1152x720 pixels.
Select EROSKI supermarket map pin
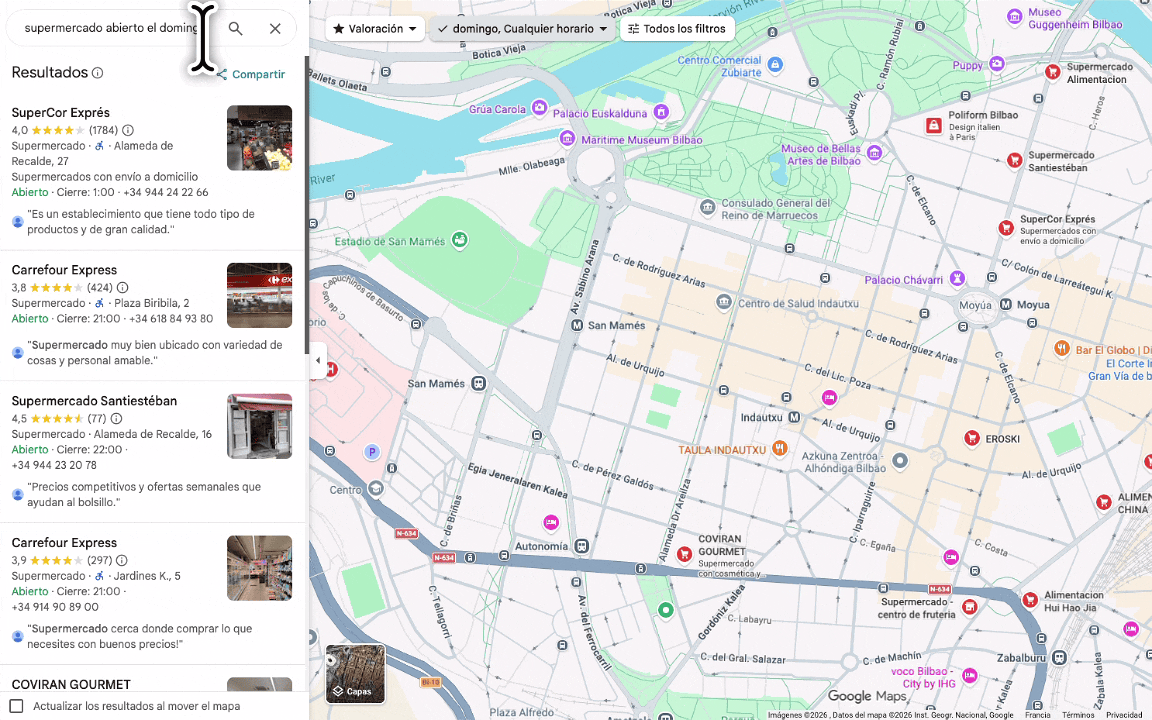(x=971, y=439)
